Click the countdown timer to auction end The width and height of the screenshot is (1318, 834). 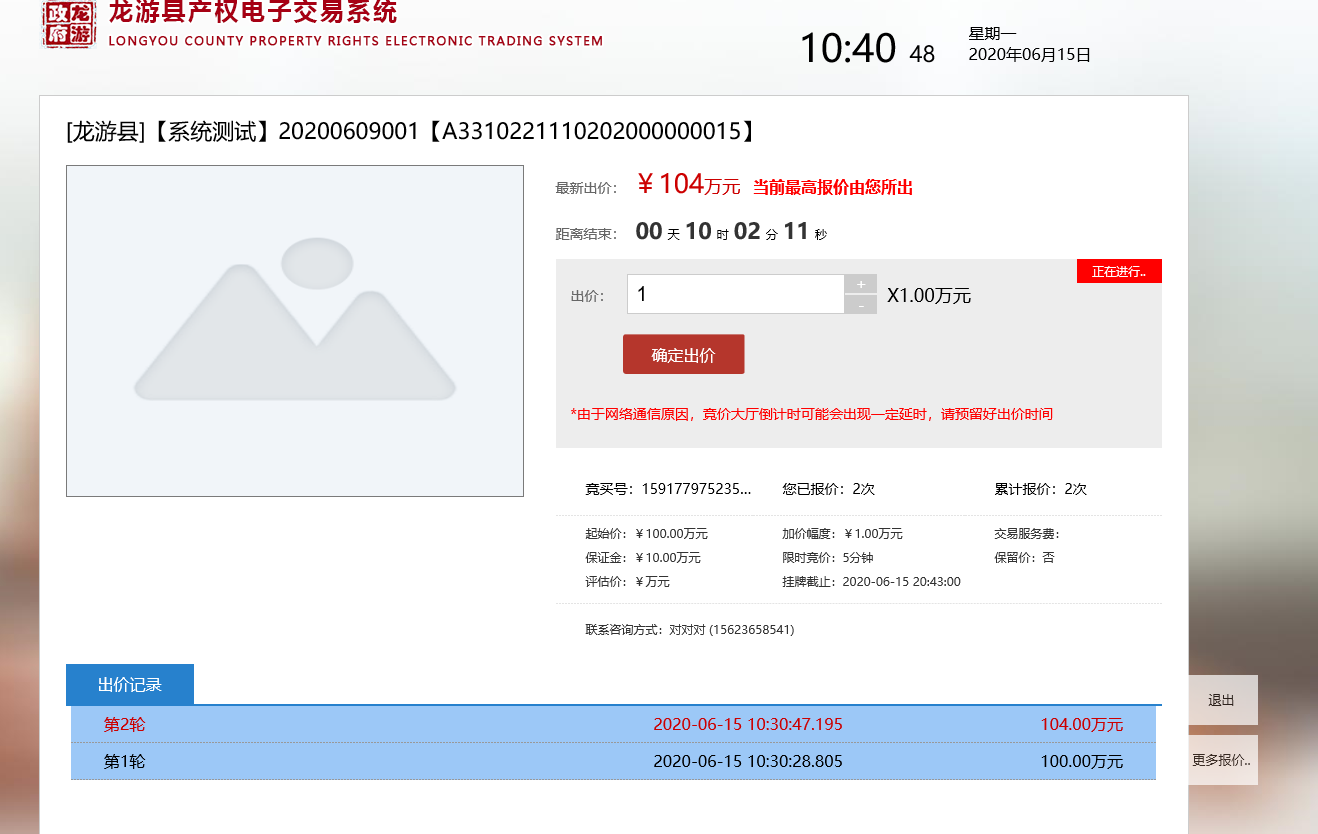point(731,232)
